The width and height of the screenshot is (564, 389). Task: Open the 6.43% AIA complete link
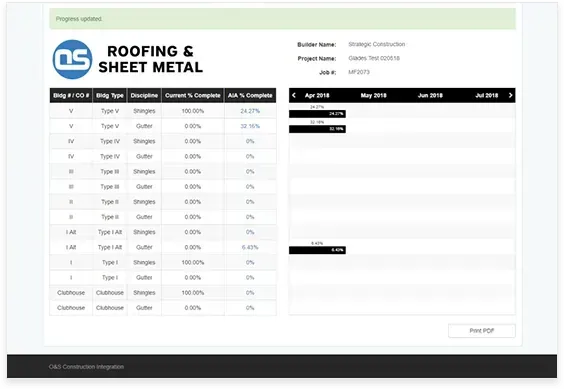(x=250, y=247)
